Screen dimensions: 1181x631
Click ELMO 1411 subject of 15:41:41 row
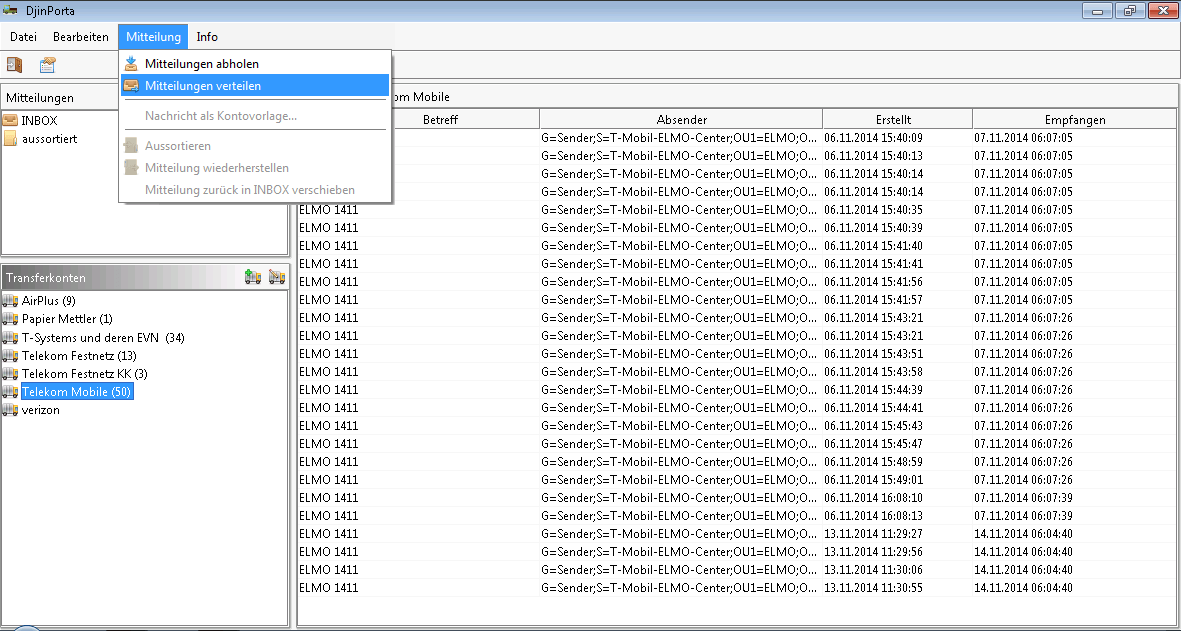click(x=328, y=264)
